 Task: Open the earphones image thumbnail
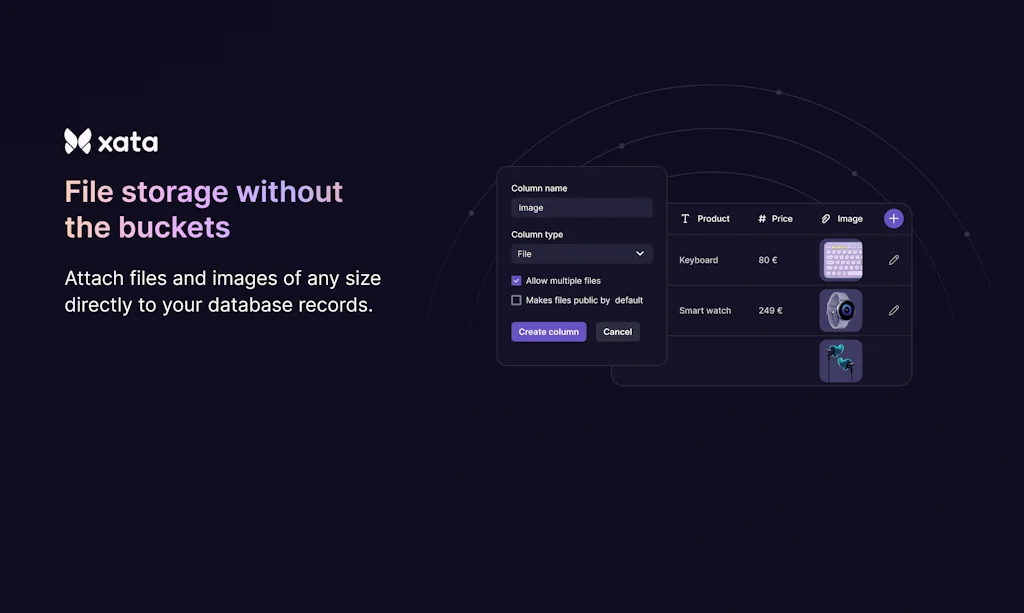(x=841, y=361)
